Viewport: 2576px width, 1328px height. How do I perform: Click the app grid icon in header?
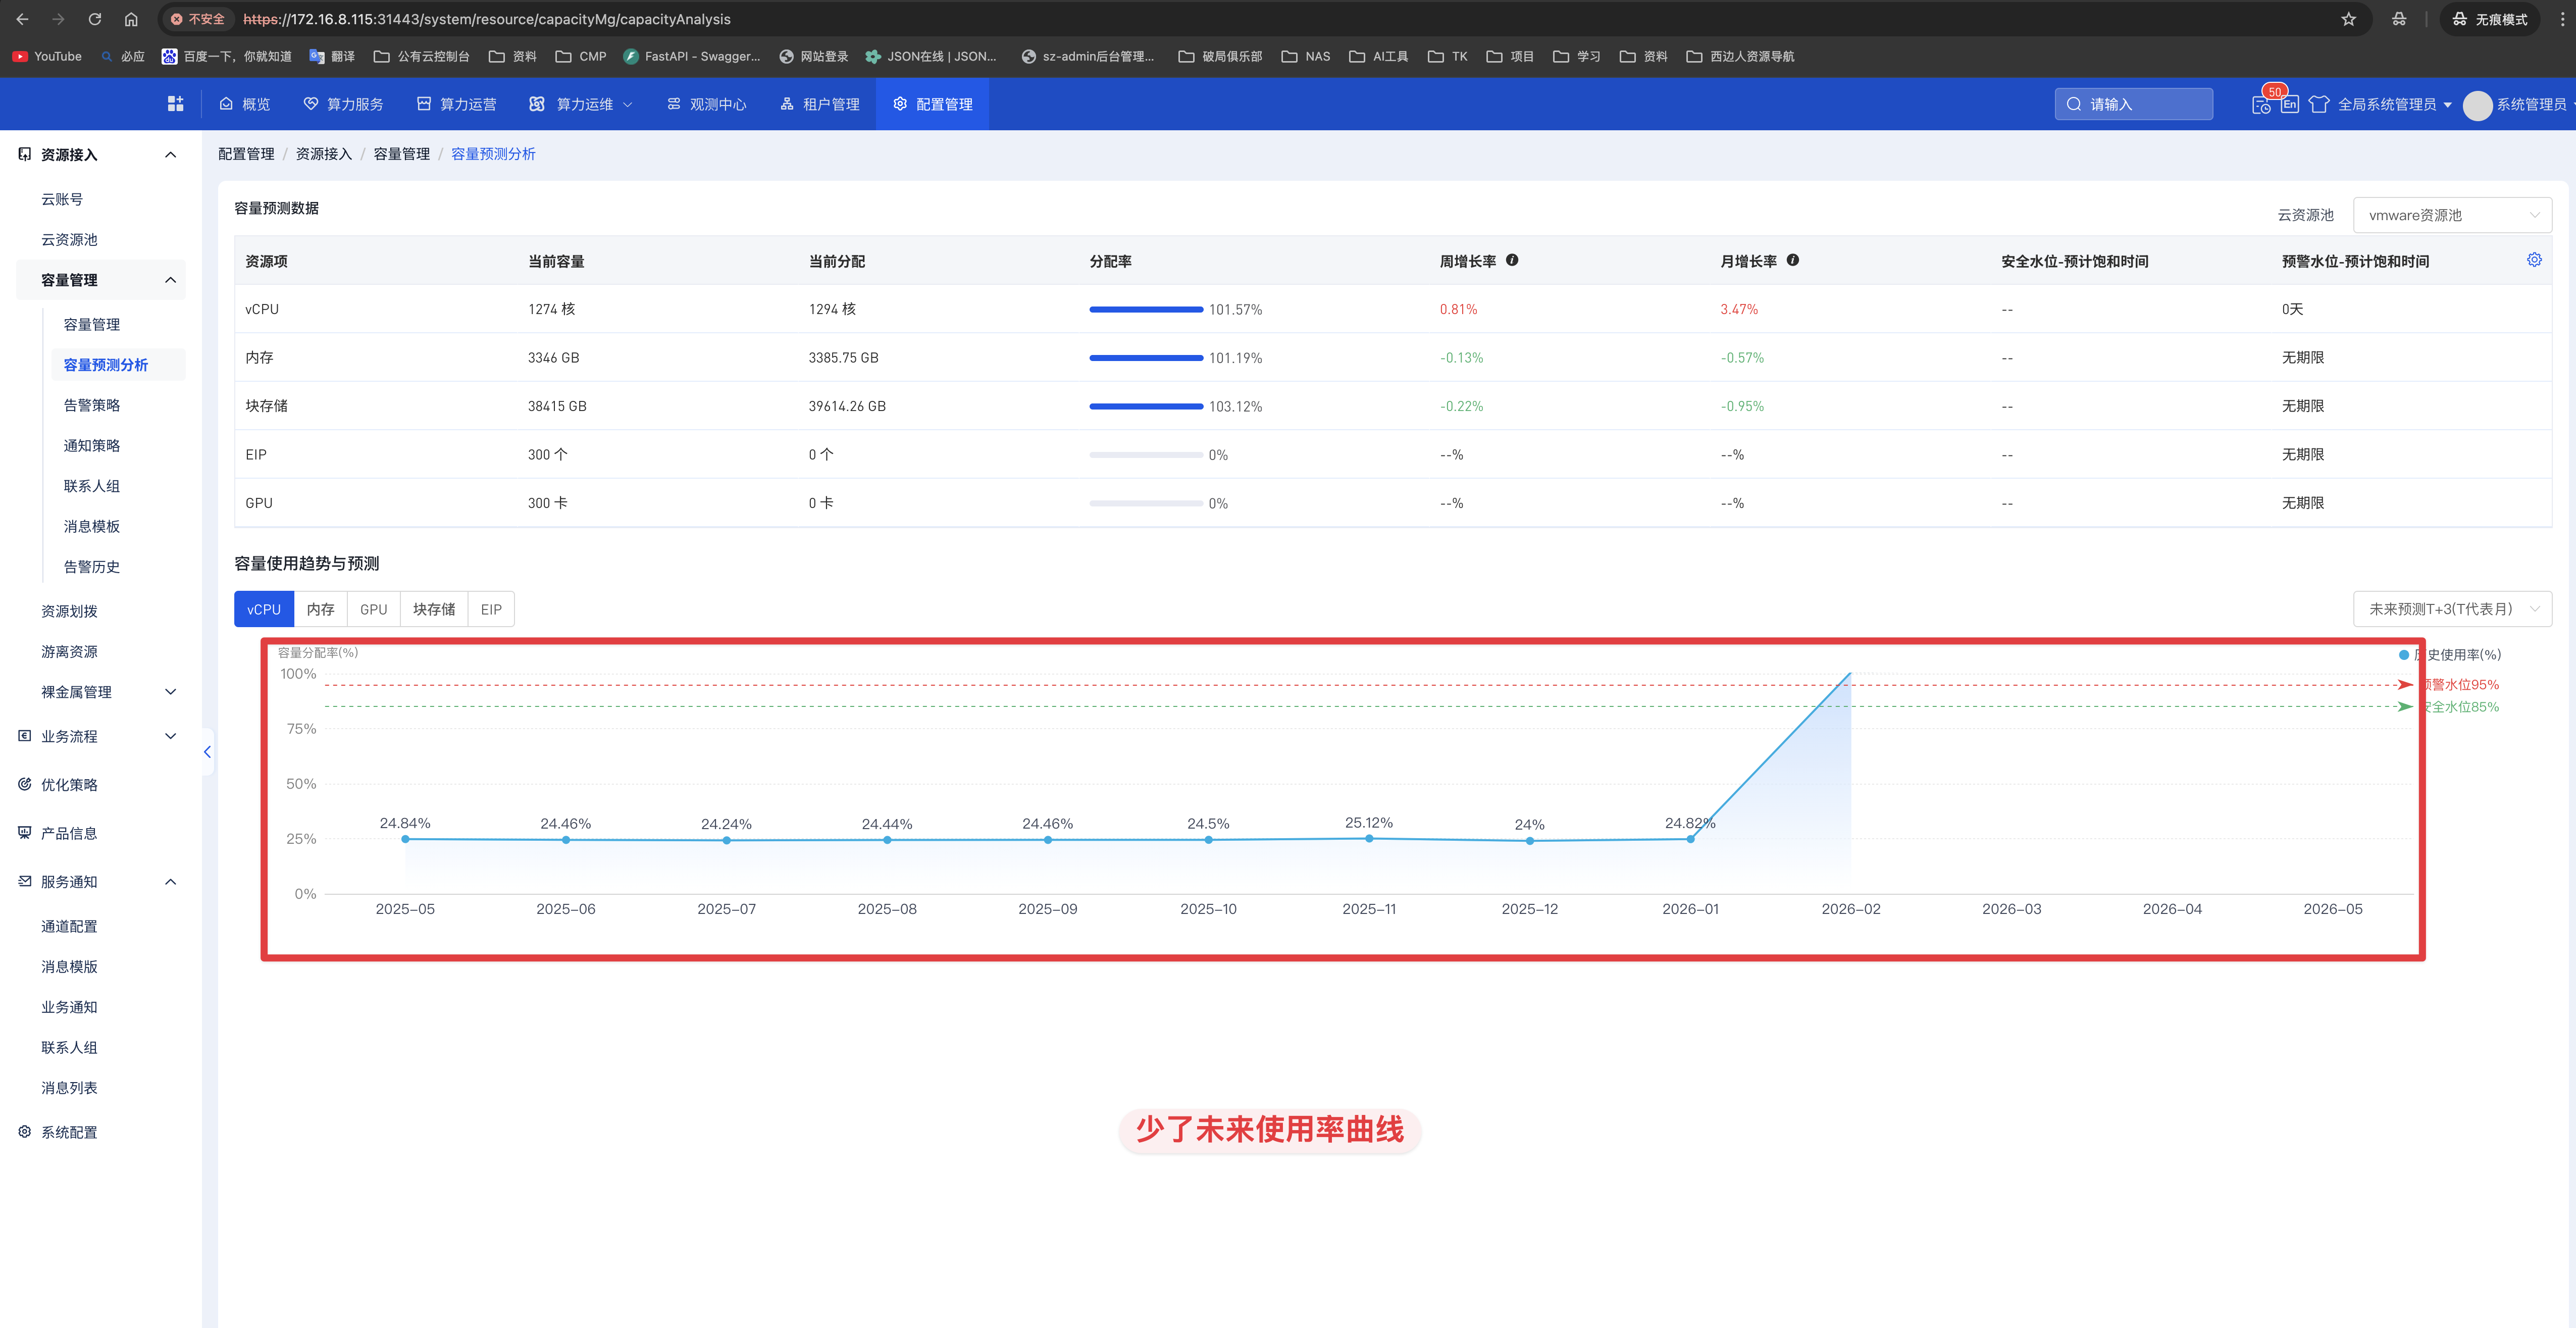pyautogui.click(x=175, y=104)
